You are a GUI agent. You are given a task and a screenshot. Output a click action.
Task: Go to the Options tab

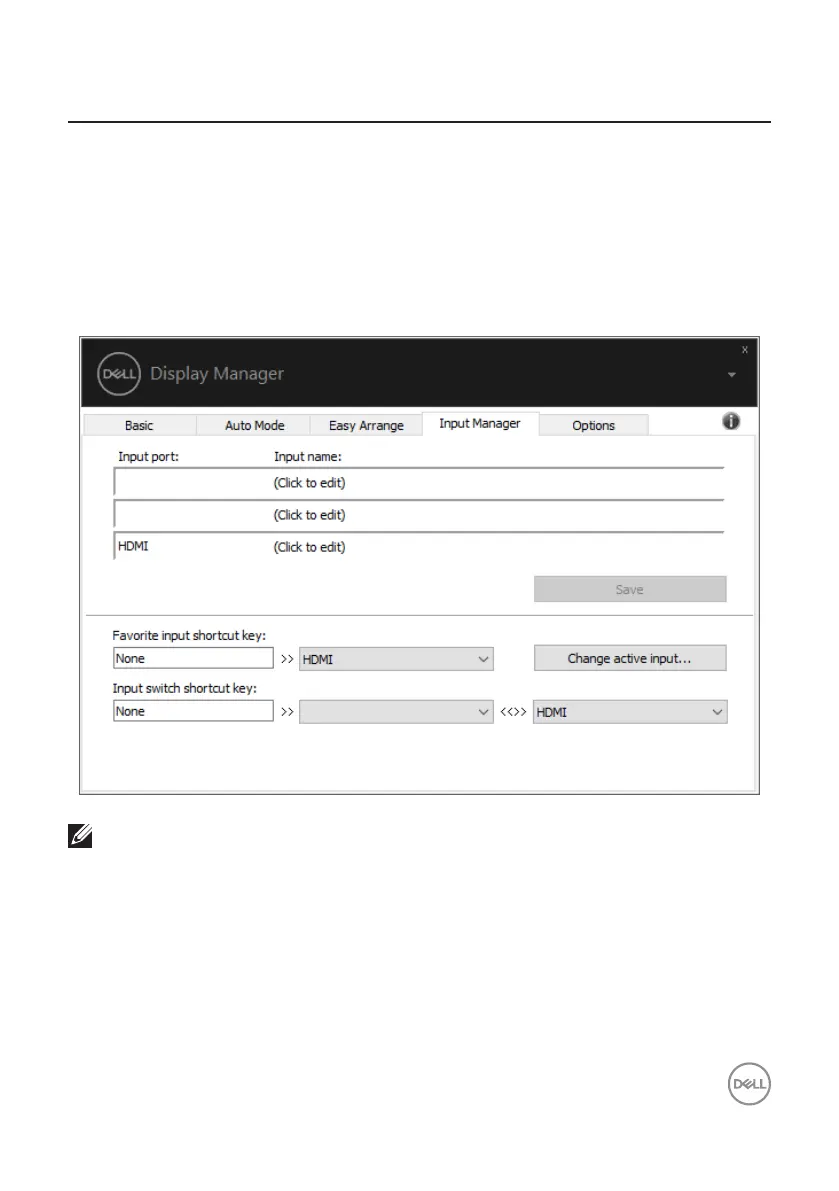594,425
